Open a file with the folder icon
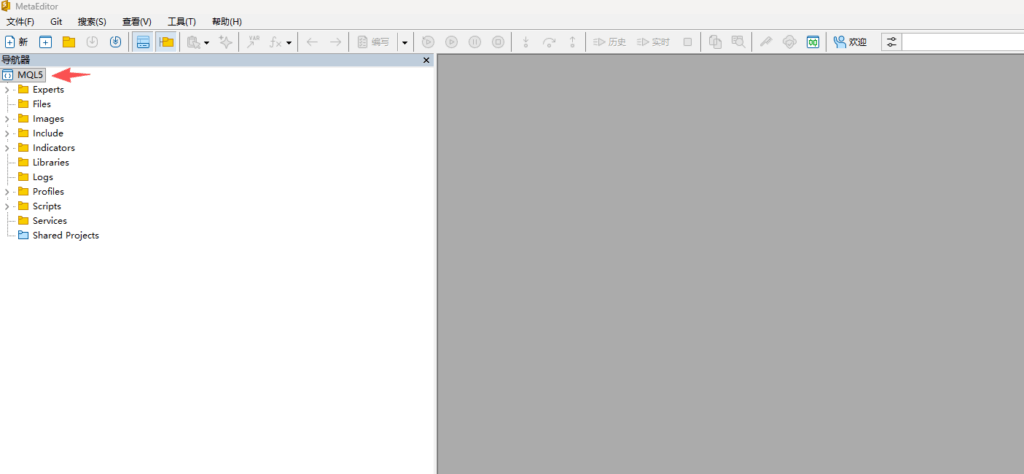 tap(69, 42)
